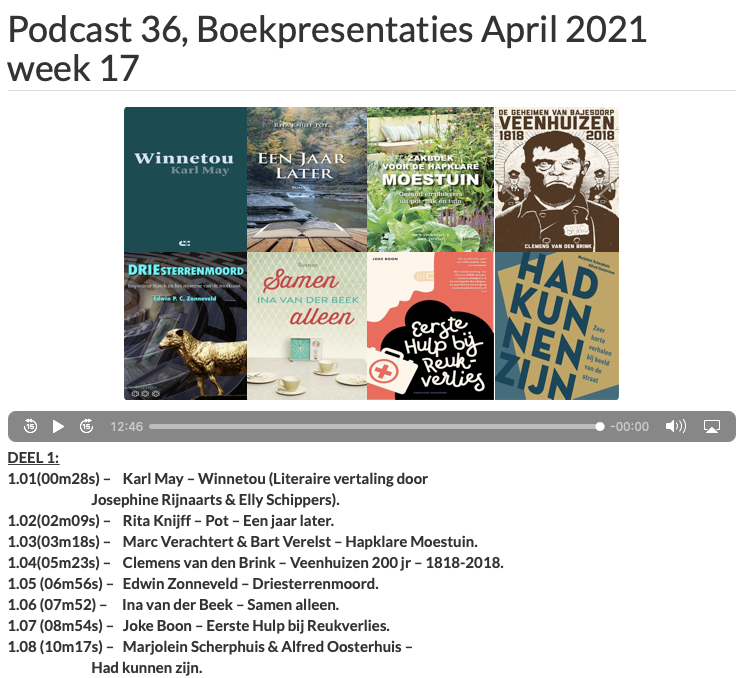
Task: Select the Hapklare Moestuin book cover
Action: coord(430,179)
